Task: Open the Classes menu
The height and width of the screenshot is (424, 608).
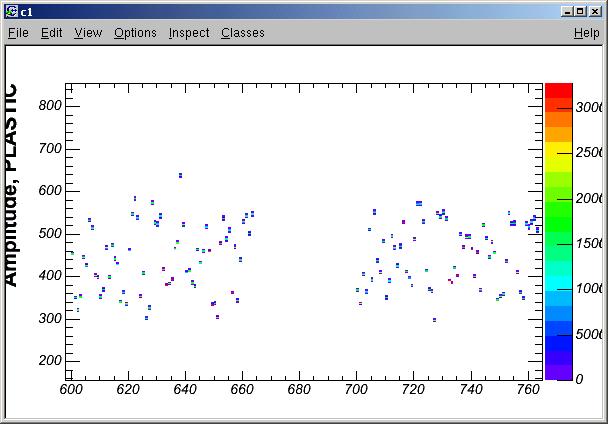Action: (243, 33)
